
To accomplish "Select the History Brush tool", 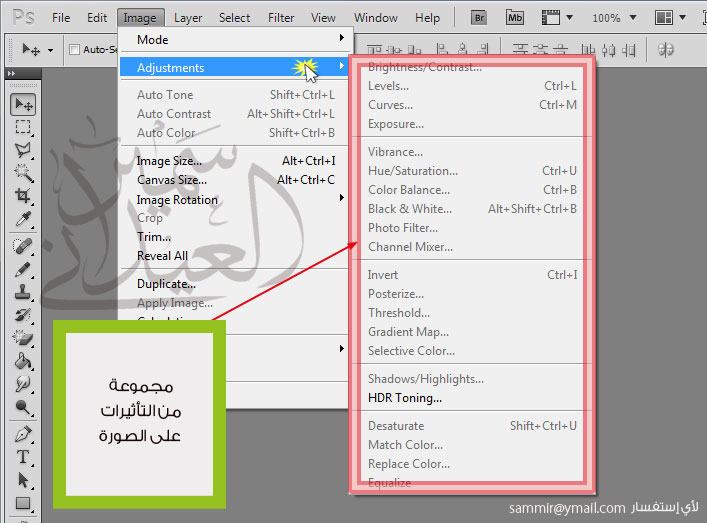I will click(x=23, y=315).
